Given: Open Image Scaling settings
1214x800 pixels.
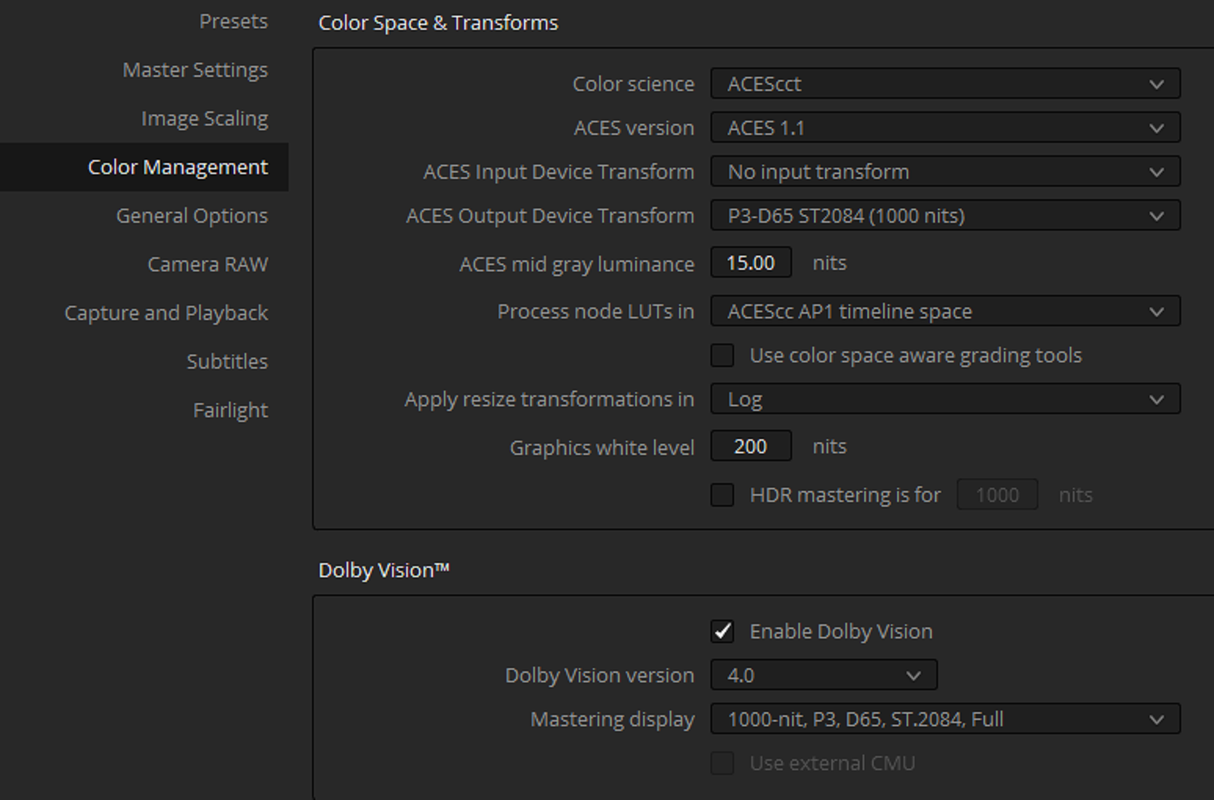Looking at the screenshot, I should click(x=204, y=118).
